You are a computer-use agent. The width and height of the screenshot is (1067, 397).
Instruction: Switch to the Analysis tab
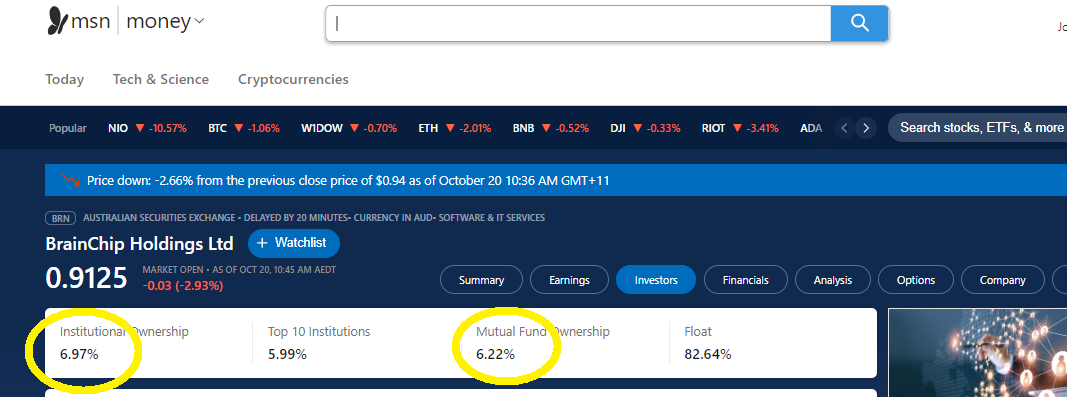[833, 280]
